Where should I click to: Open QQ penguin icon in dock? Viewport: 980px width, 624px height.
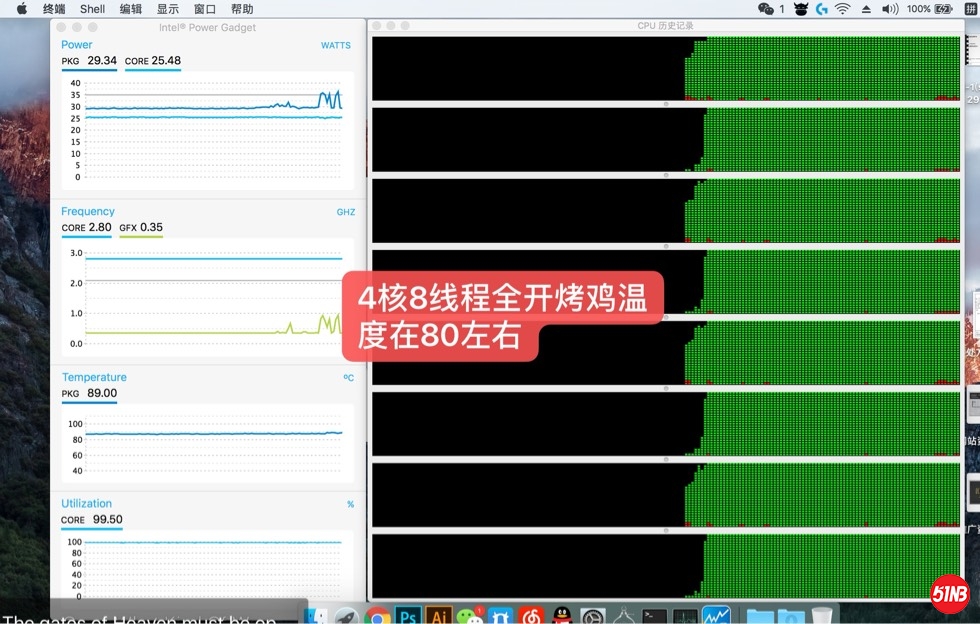click(x=562, y=616)
